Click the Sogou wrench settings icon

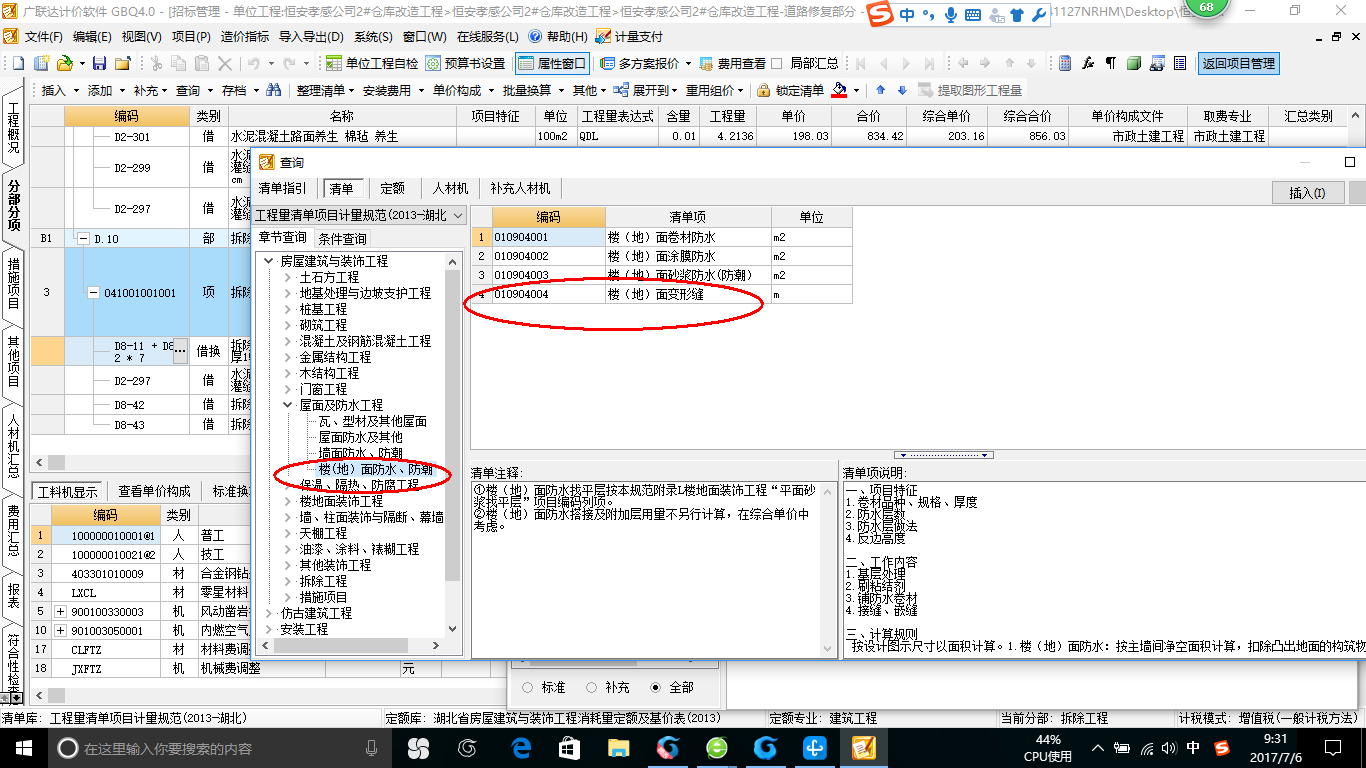pyautogui.click(x=1039, y=15)
